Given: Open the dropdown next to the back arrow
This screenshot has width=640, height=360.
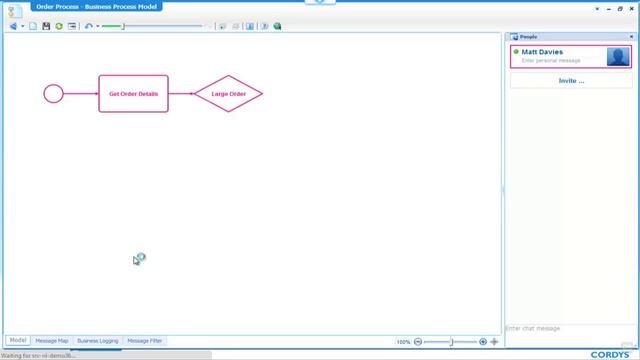Looking at the screenshot, I should (x=23, y=26).
